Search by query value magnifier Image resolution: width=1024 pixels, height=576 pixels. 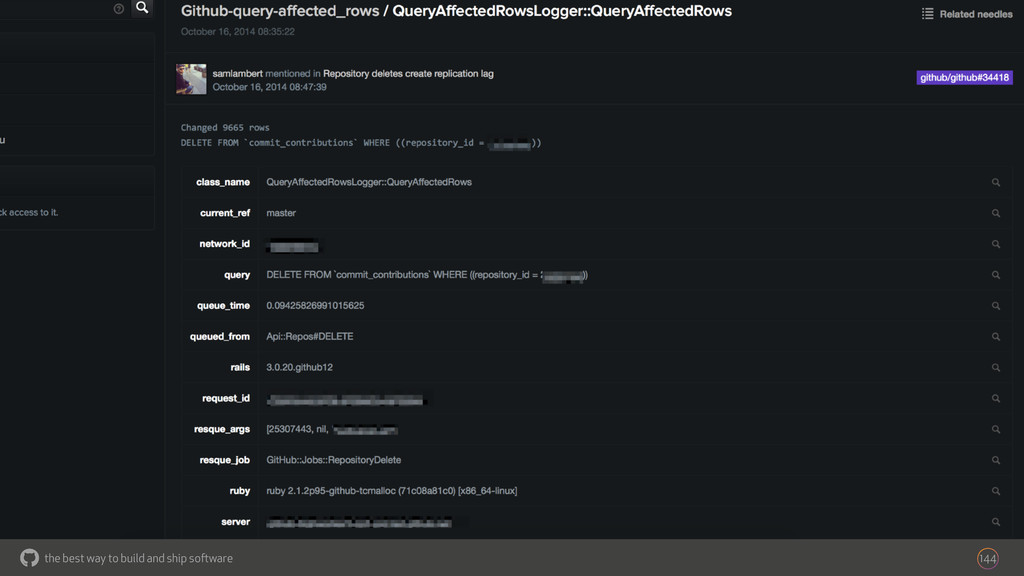995,275
